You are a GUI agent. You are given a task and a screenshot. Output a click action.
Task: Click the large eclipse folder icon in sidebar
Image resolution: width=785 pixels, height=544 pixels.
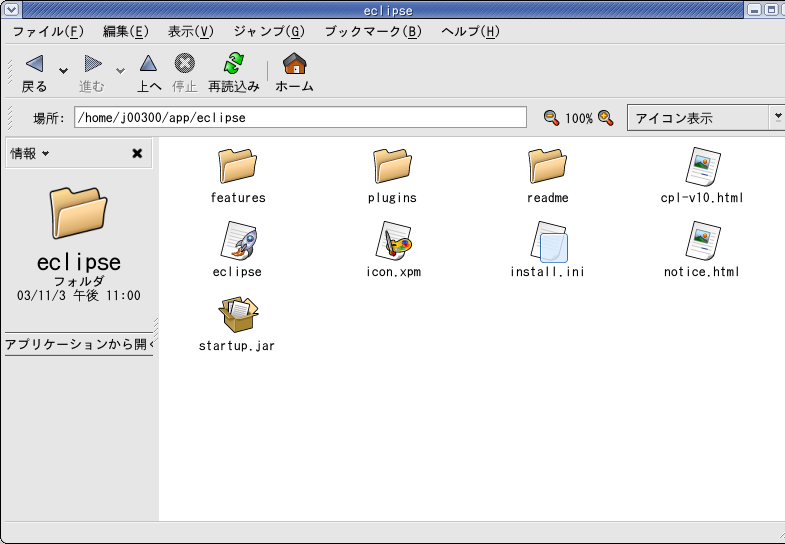[78, 212]
